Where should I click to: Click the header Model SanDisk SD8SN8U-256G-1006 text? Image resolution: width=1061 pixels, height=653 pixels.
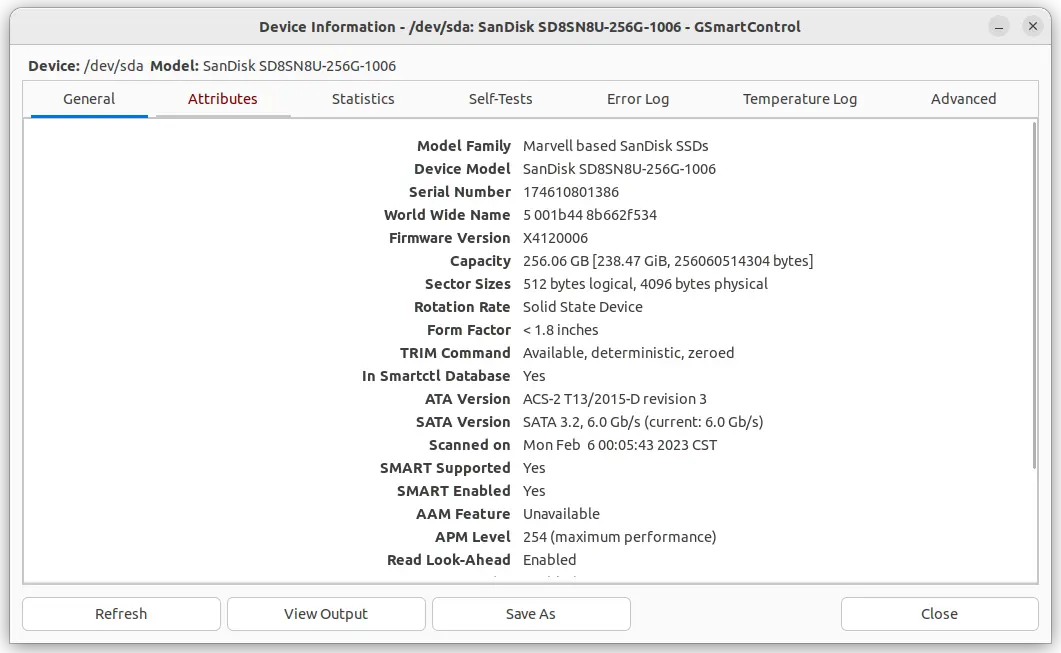tap(273, 66)
